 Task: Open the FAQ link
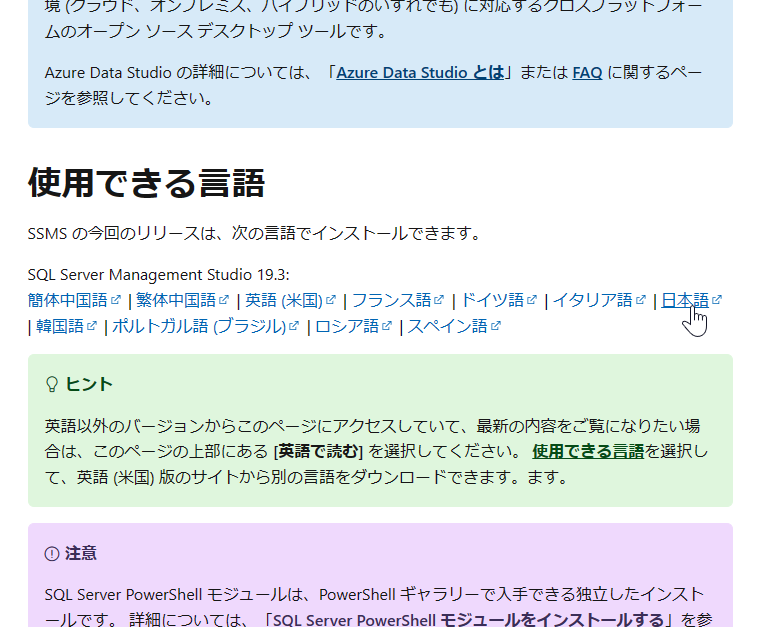tap(587, 73)
